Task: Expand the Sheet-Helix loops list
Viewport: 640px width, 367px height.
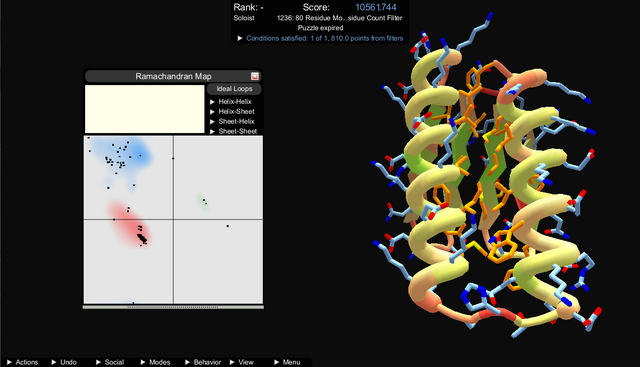Action: [232, 121]
